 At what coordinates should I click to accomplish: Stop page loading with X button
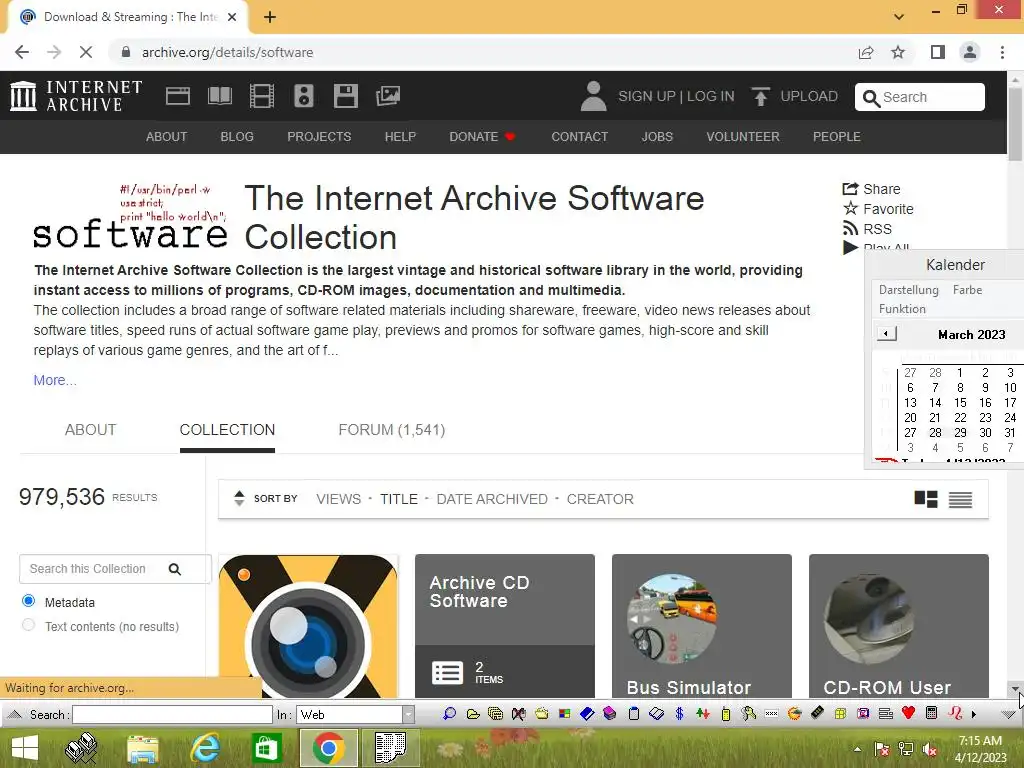click(86, 52)
